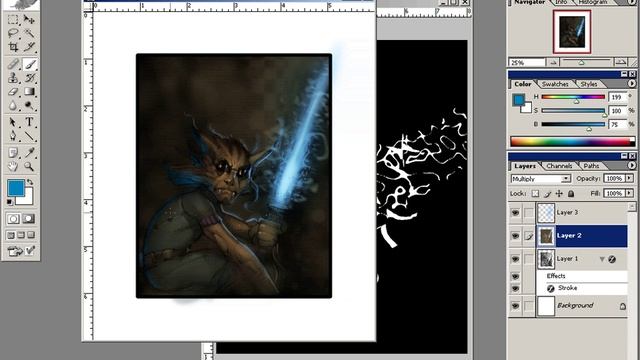640x360 pixels.
Task: Select the Dodge tool
Action: point(29,105)
